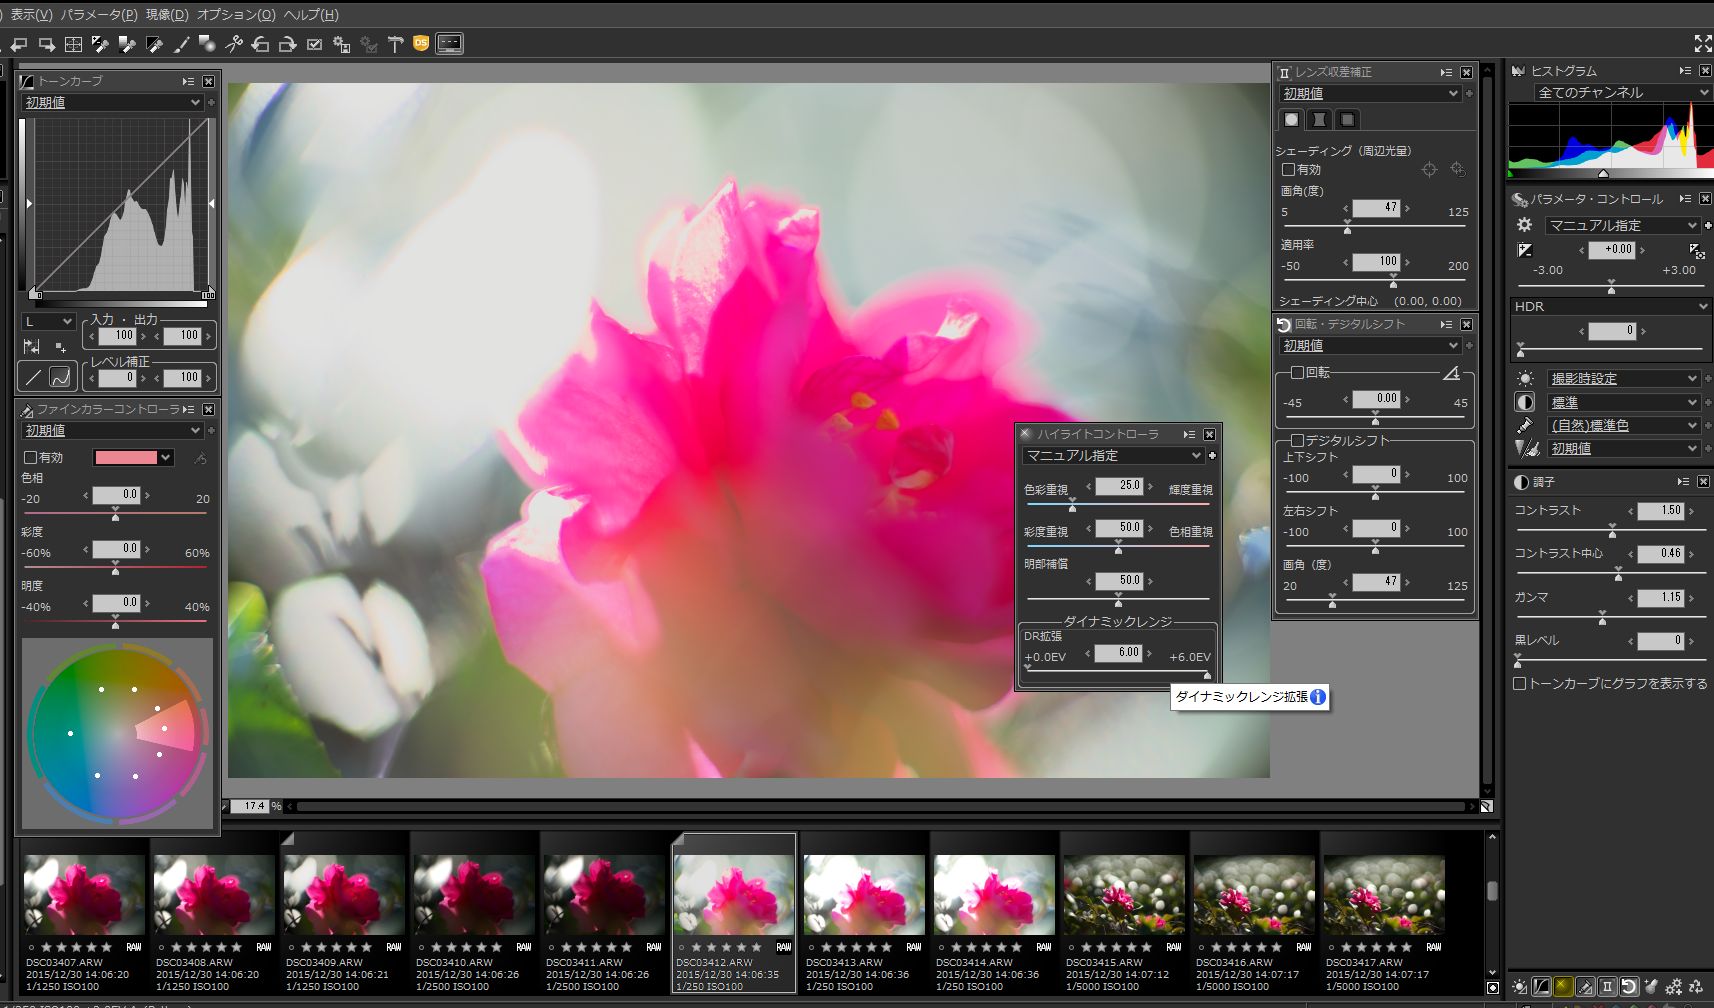The image size is (1714, 1008).
Task: Open the 現像(D) menu
Action: [x=167, y=14]
